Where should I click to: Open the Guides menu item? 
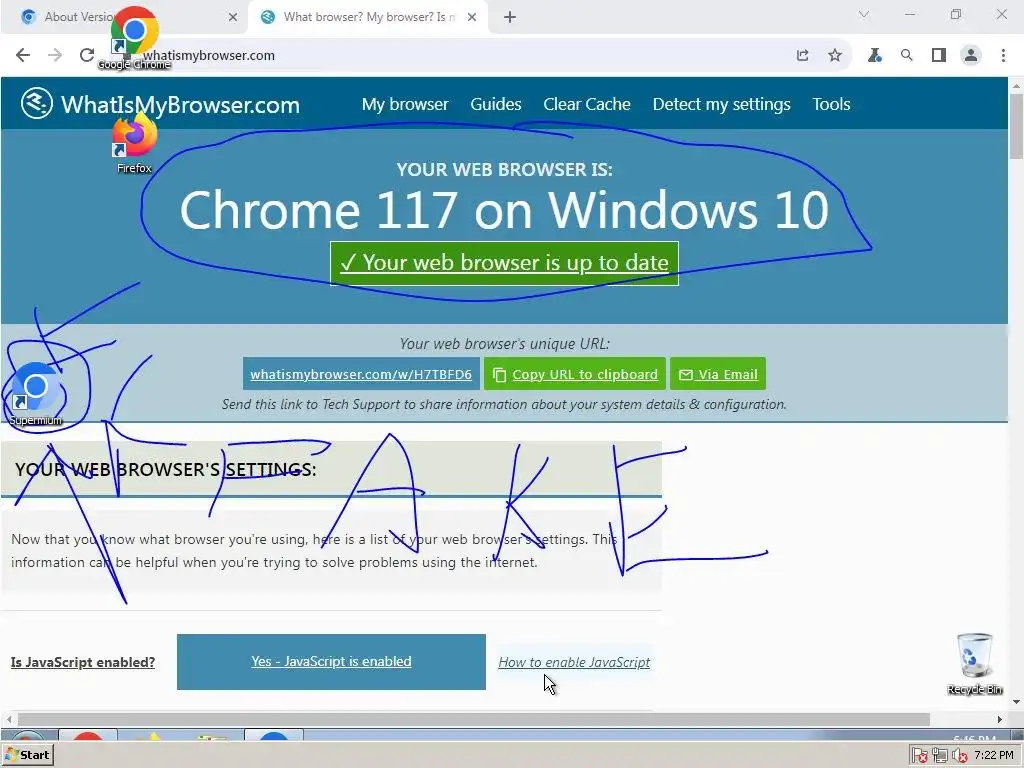pyautogui.click(x=496, y=104)
